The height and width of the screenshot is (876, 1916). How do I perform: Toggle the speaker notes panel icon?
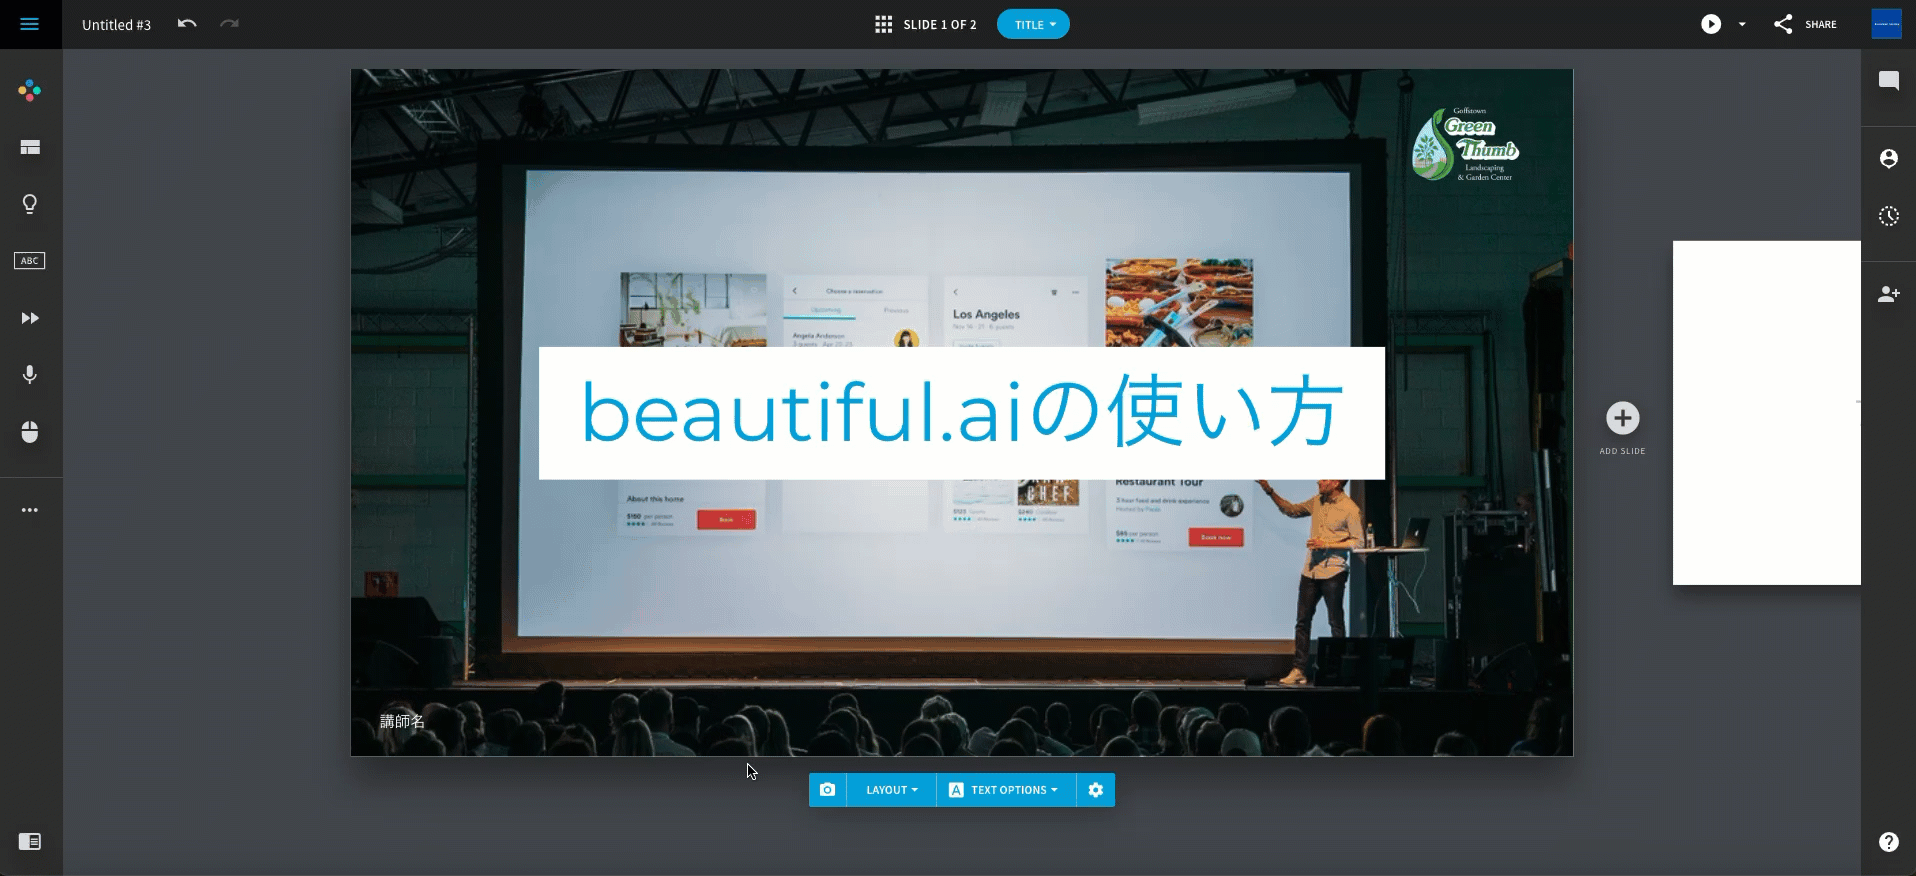click(x=30, y=842)
